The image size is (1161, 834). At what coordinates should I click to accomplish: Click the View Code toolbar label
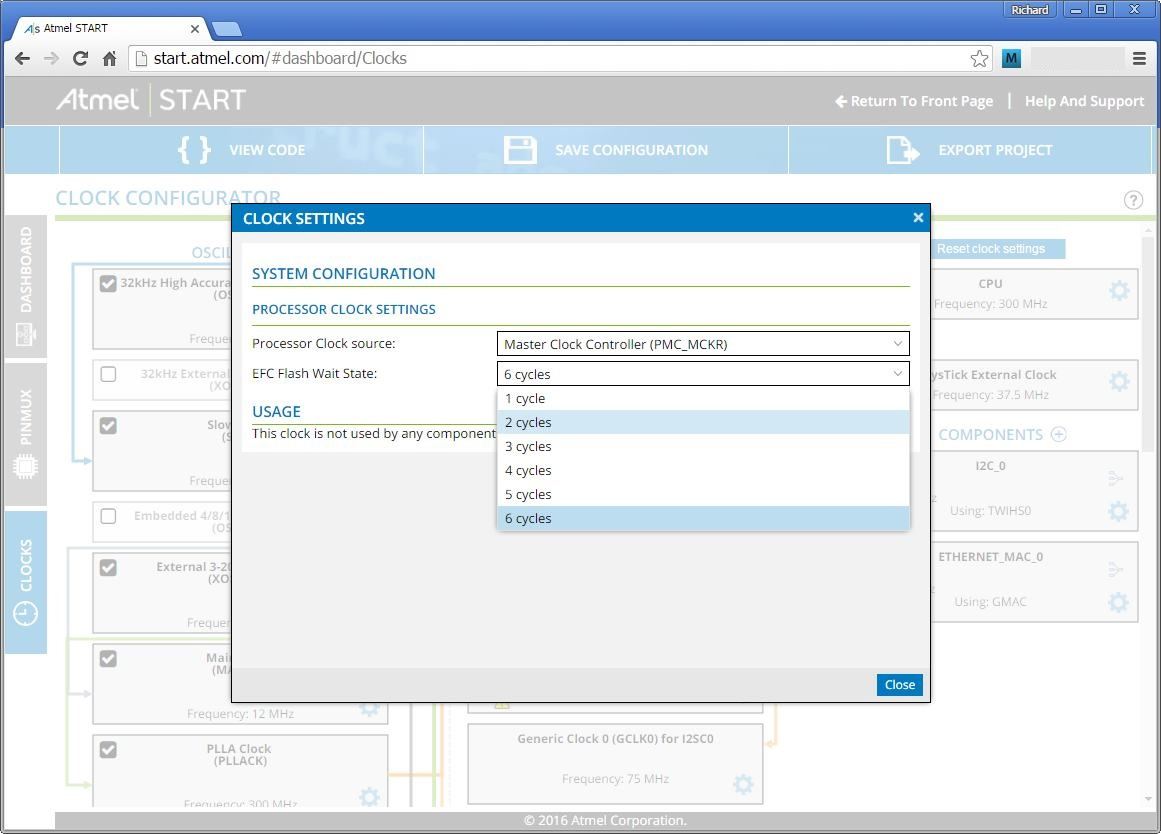pyautogui.click(x=267, y=150)
